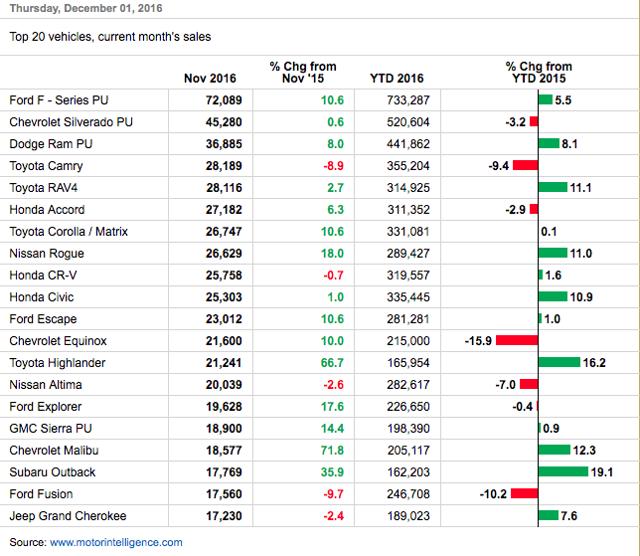
Task: Select the Subaru Outback row label
Action: pos(52,472)
